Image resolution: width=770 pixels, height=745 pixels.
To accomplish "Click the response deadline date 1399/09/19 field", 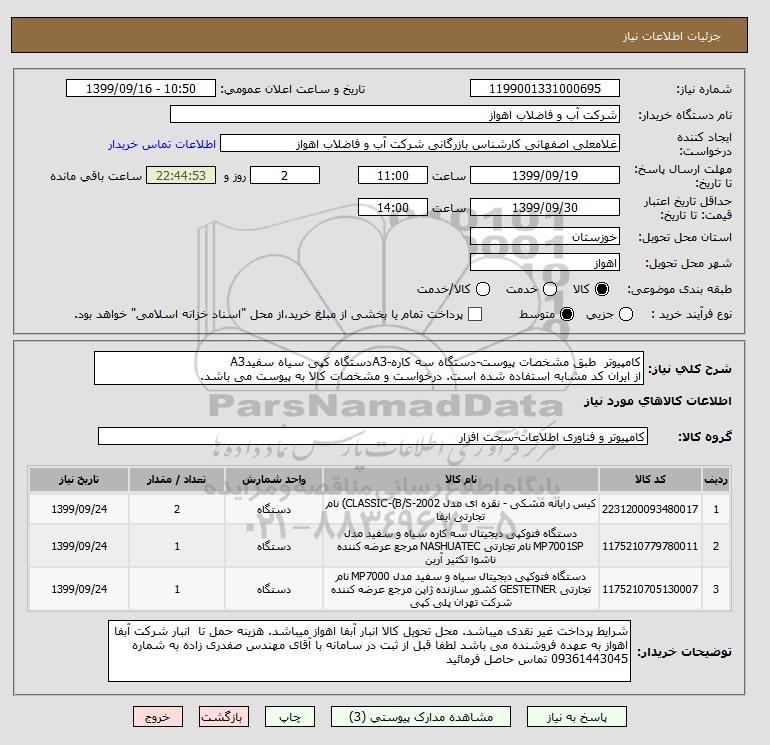I will click(545, 175).
